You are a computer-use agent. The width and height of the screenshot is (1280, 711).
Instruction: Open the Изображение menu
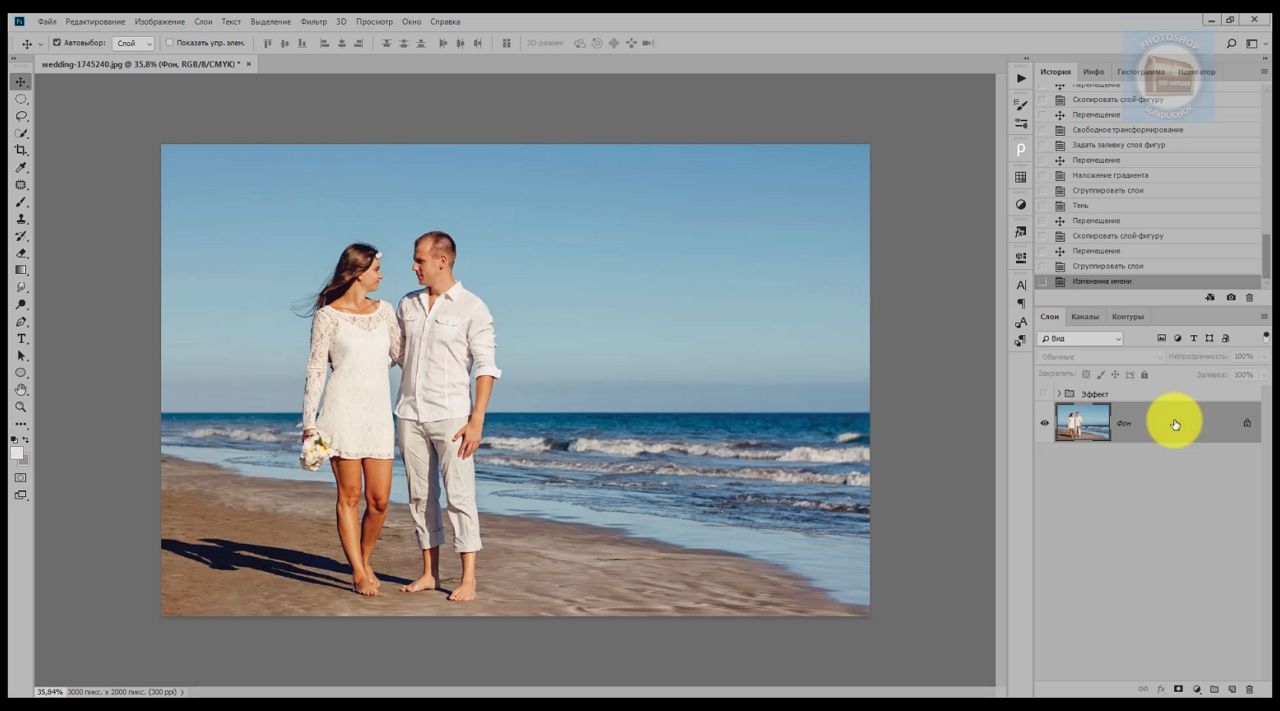pyautogui.click(x=160, y=21)
